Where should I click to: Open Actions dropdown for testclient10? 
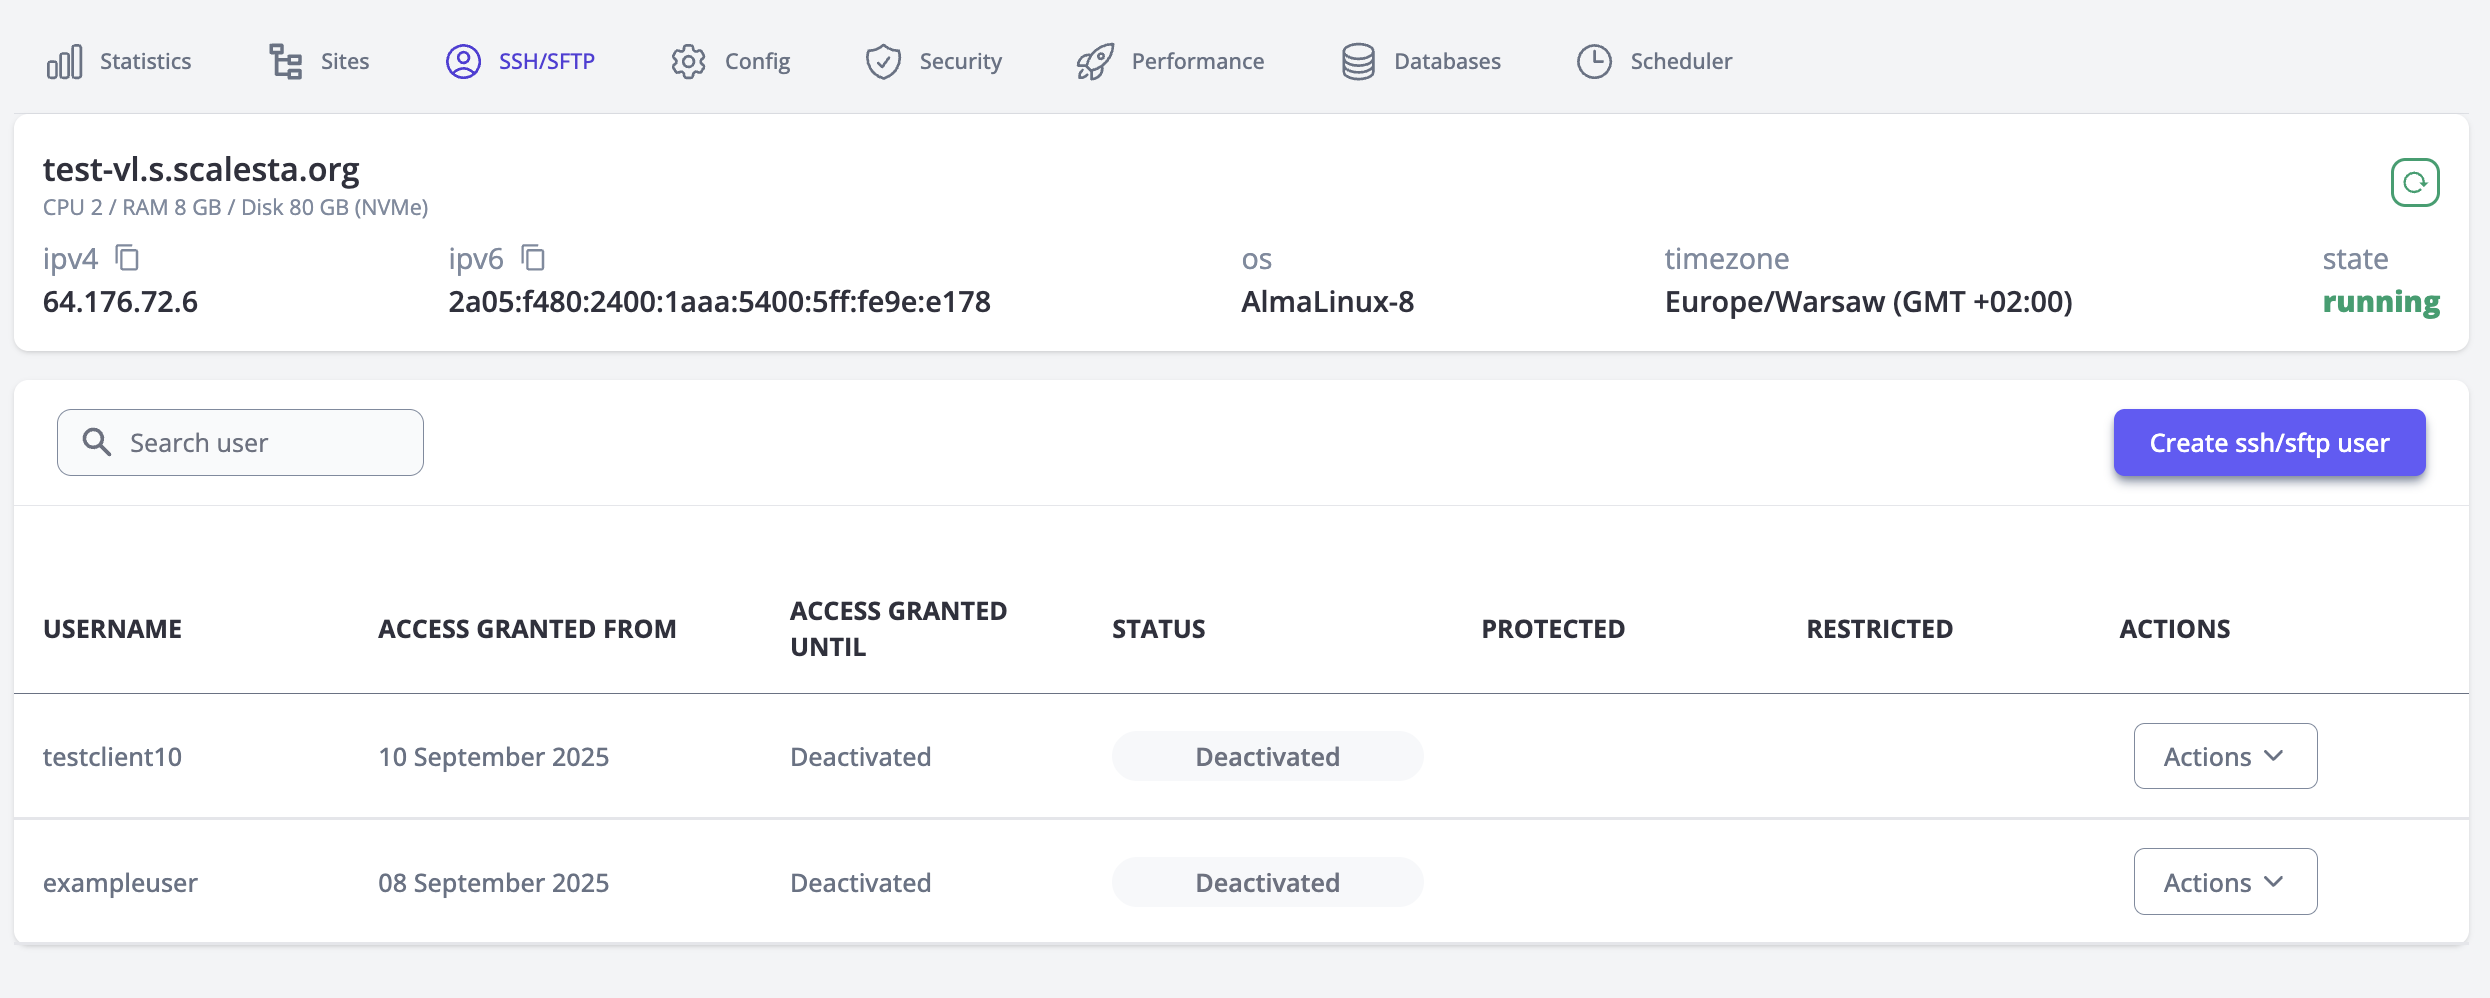point(2225,756)
